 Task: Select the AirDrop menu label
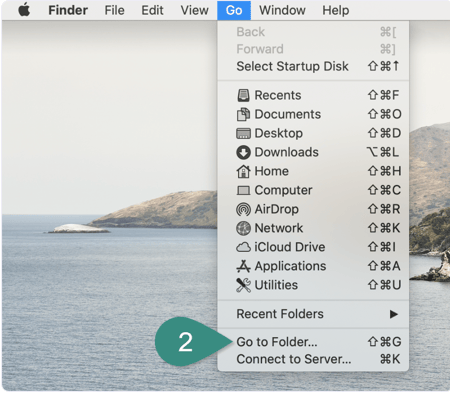[277, 209]
